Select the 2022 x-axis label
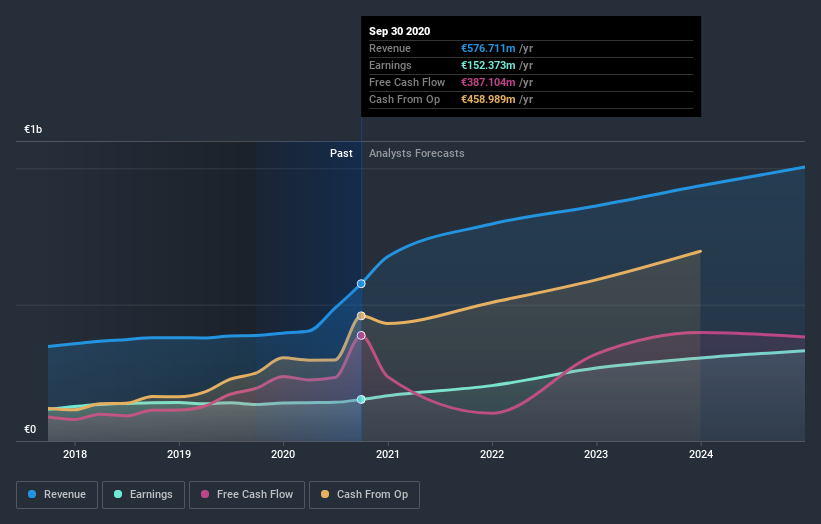The width and height of the screenshot is (821, 524). coord(492,454)
